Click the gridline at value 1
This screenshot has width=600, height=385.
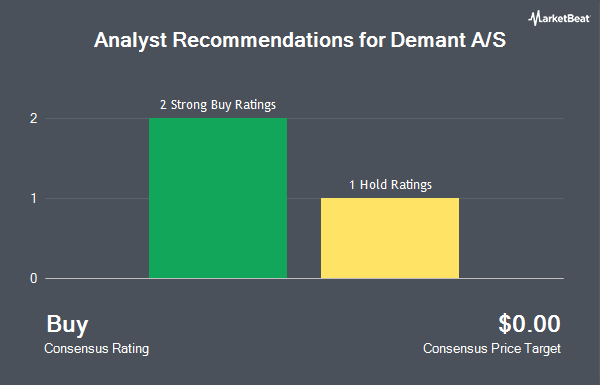click(511, 198)
